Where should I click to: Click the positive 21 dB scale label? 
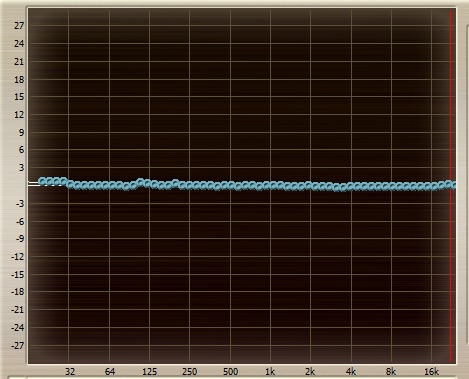point(19,61)
